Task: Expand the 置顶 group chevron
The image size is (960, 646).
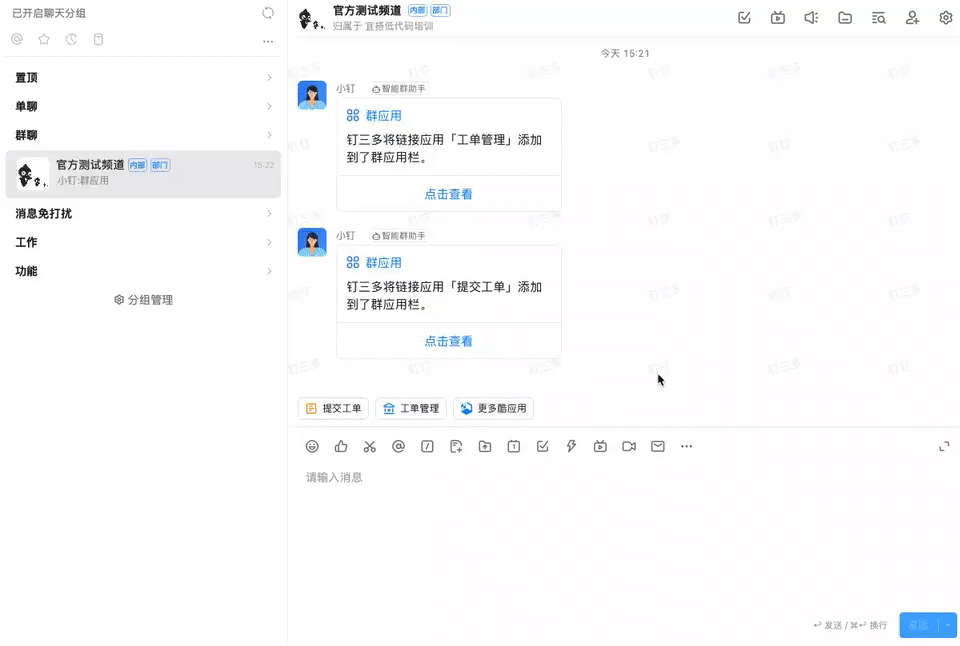Action: (x=269, y=78)
